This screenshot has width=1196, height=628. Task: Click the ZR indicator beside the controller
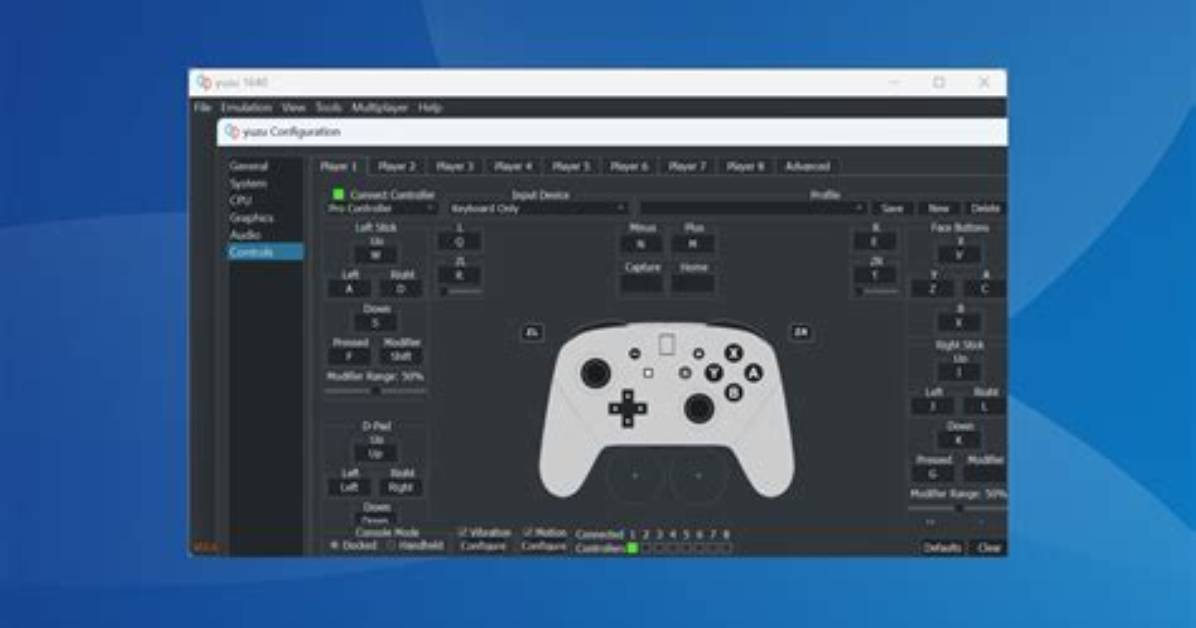click(x=801, y=332)
